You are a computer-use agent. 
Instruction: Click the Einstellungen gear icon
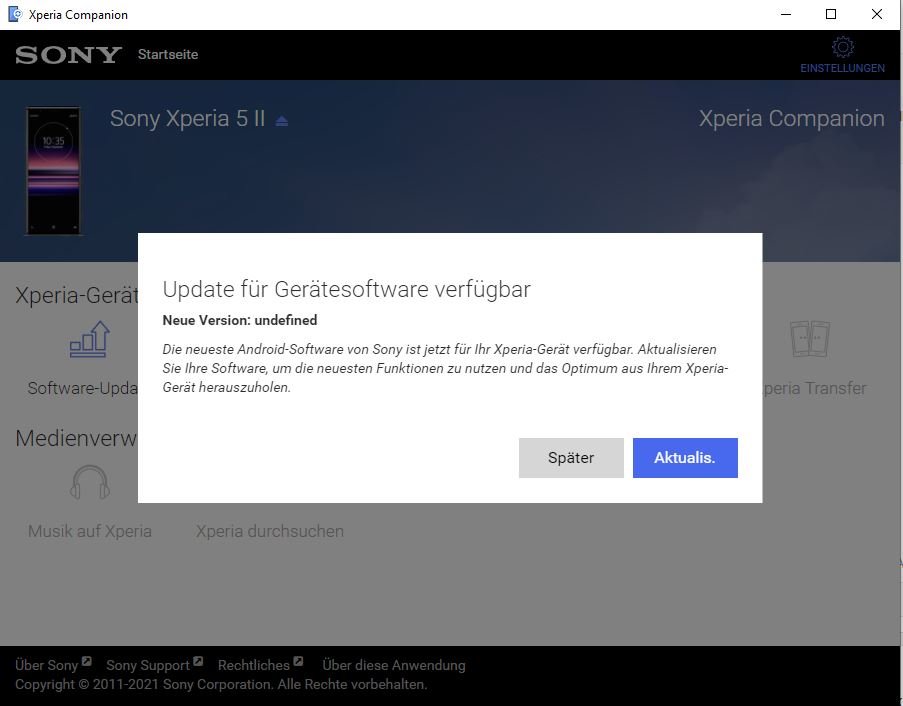842,47
